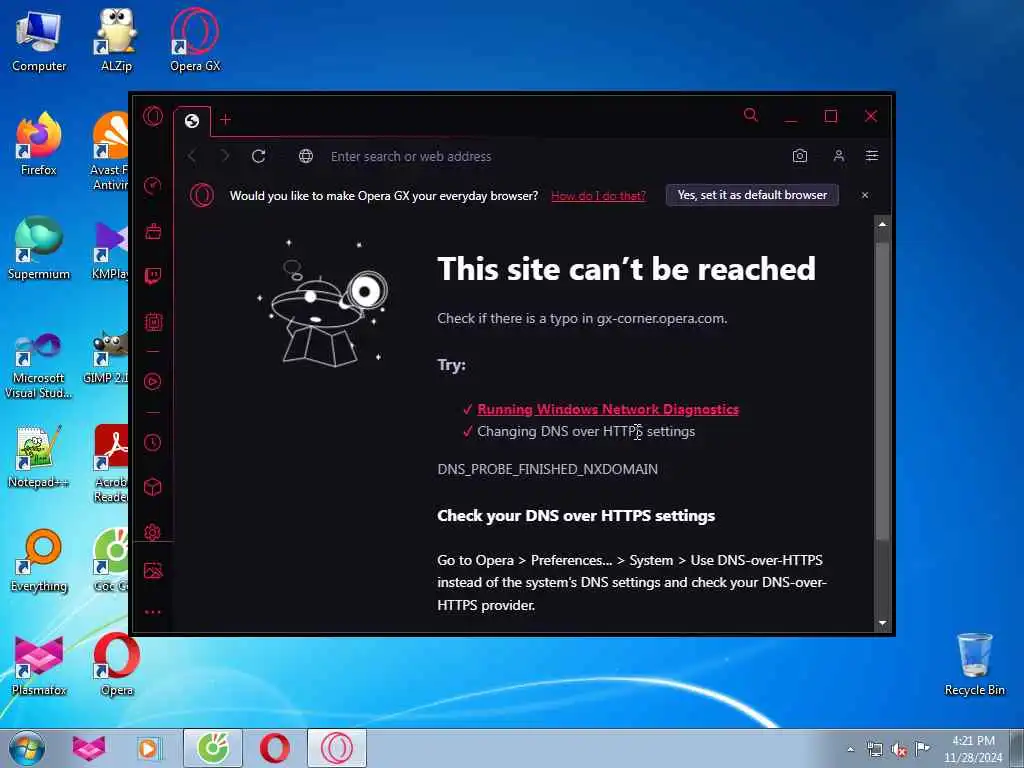
Task: Select the Opera GX desktop shortcut
Action: [195, 40]
